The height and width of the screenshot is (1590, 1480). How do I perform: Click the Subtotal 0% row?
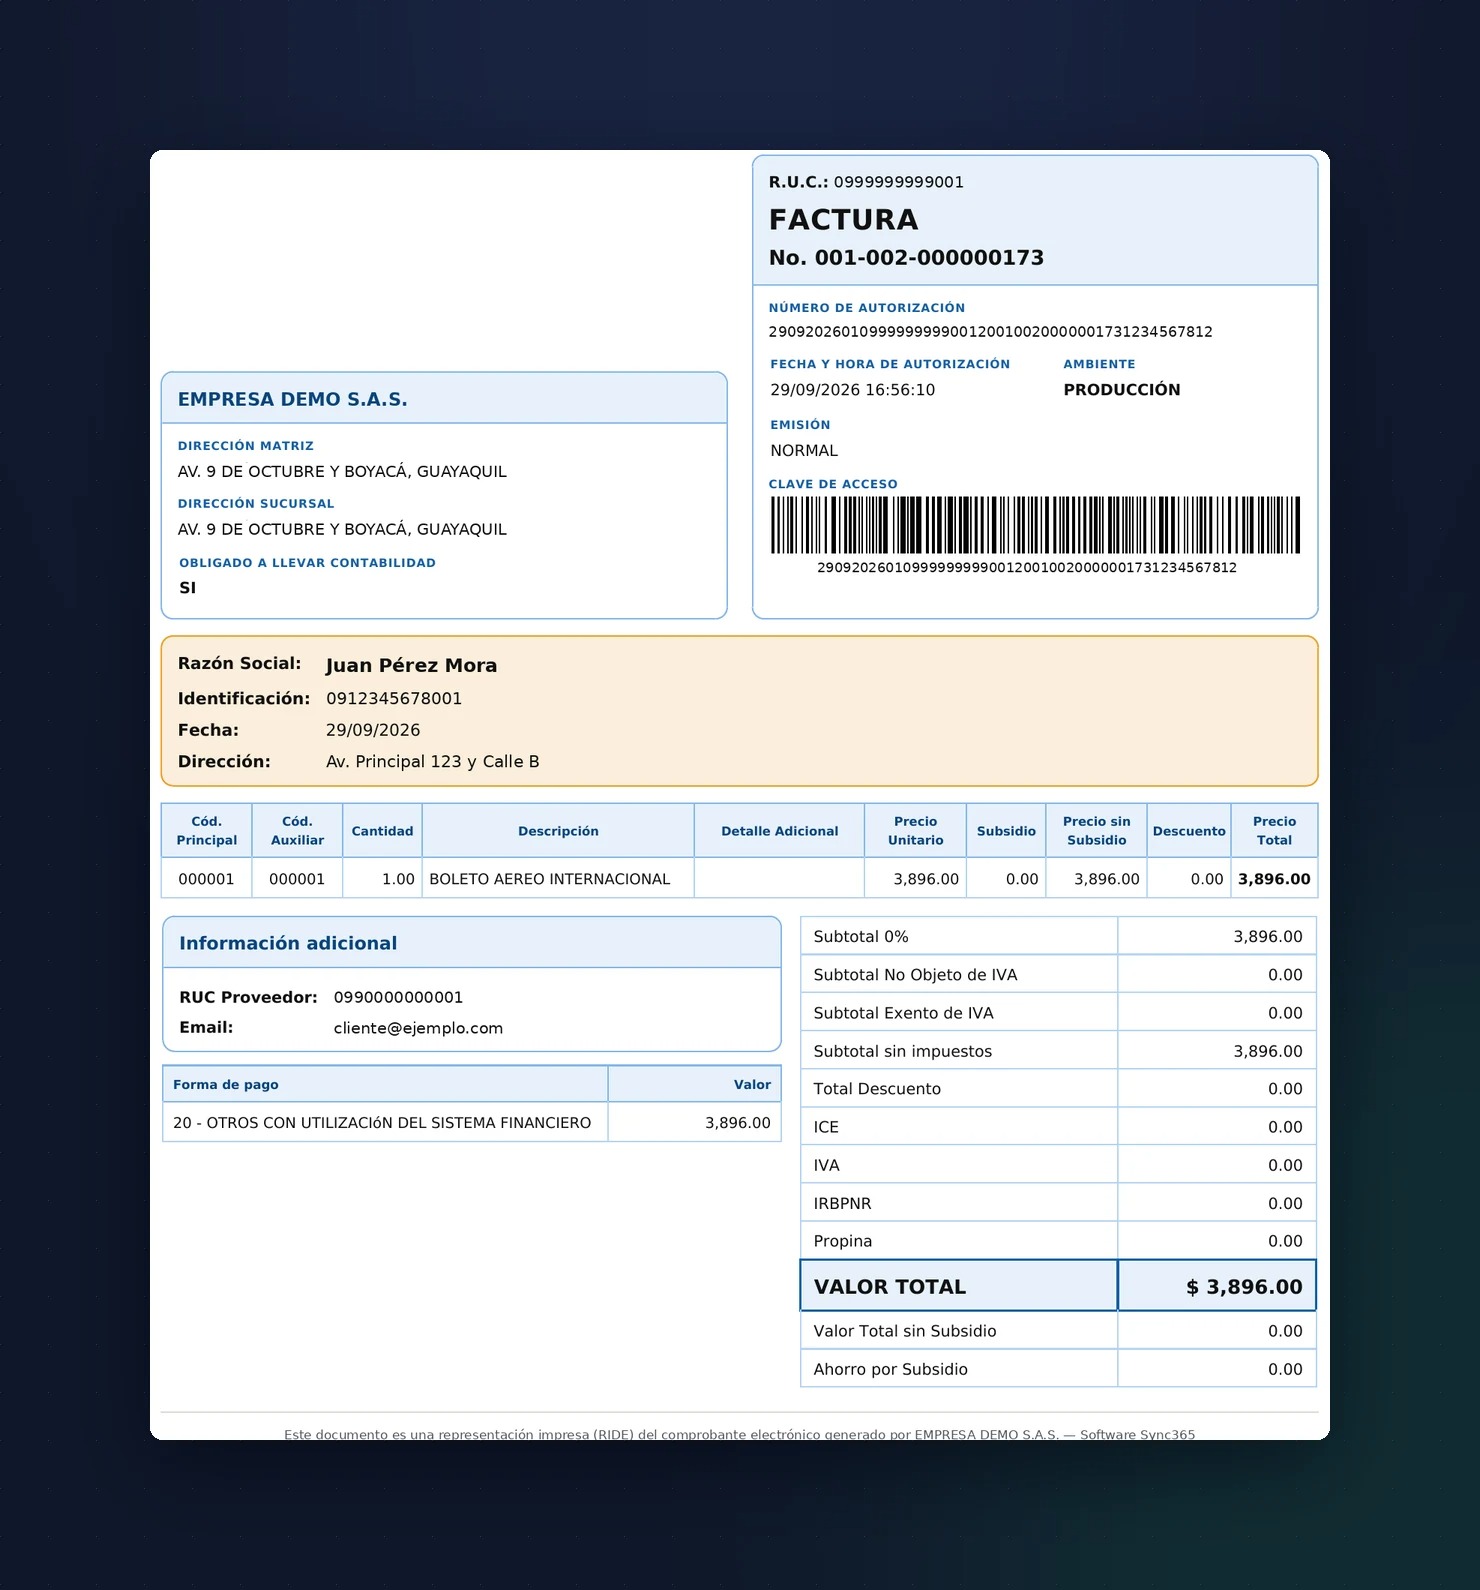pos(1058,937)
